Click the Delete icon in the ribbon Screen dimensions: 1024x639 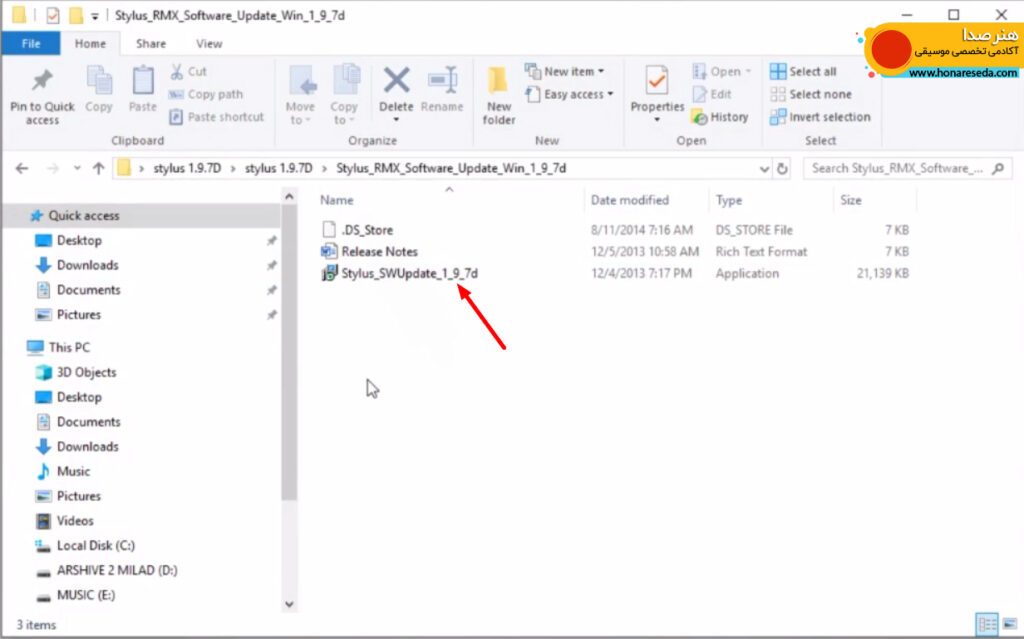coord(396,82)
